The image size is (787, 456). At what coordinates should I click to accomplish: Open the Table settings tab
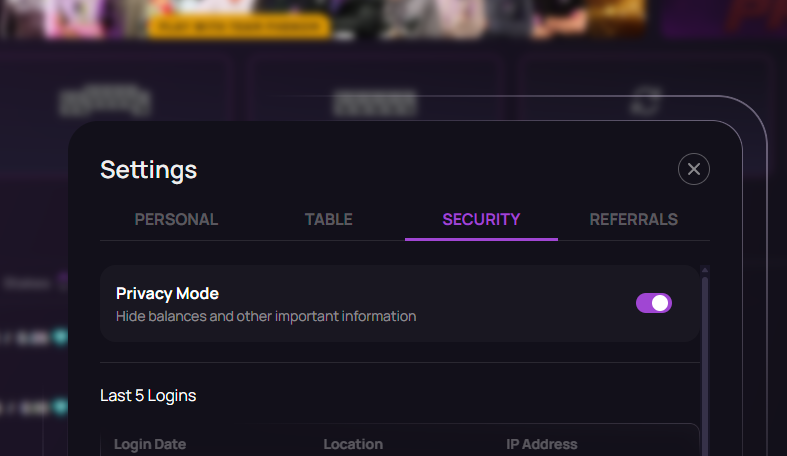pos(329,219)
